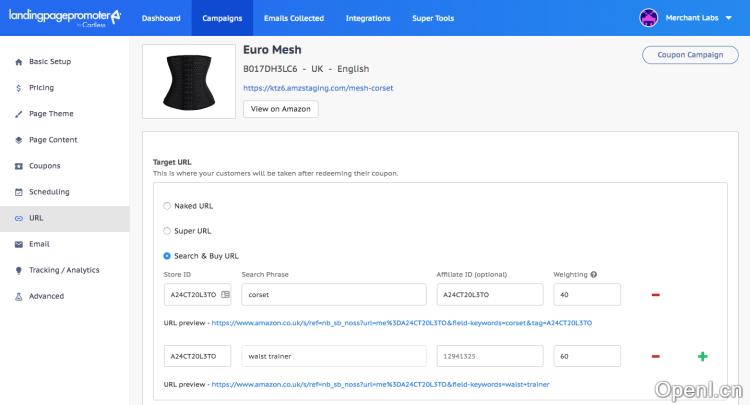Click the Page Theme brush icon
Screen dimensions: 750x405
click(x=18, y=114)
